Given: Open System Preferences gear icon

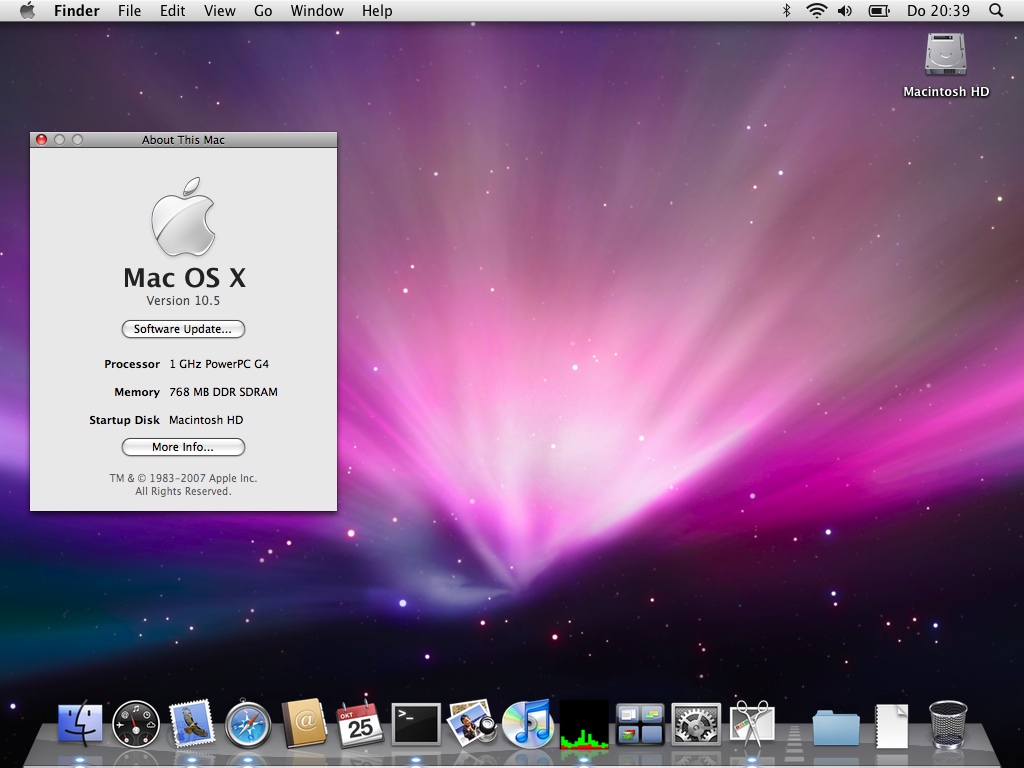Looking at the screenshot, I should 696,724.
